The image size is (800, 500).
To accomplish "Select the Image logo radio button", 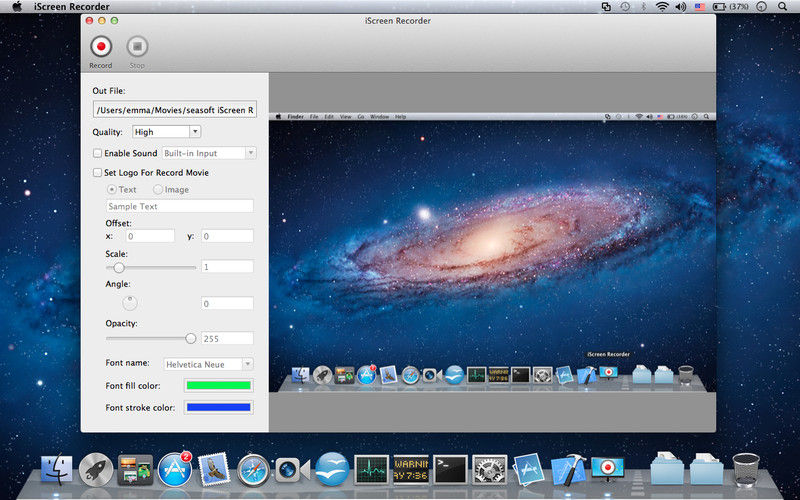I will pyautogui.click(x=158, y=189).
